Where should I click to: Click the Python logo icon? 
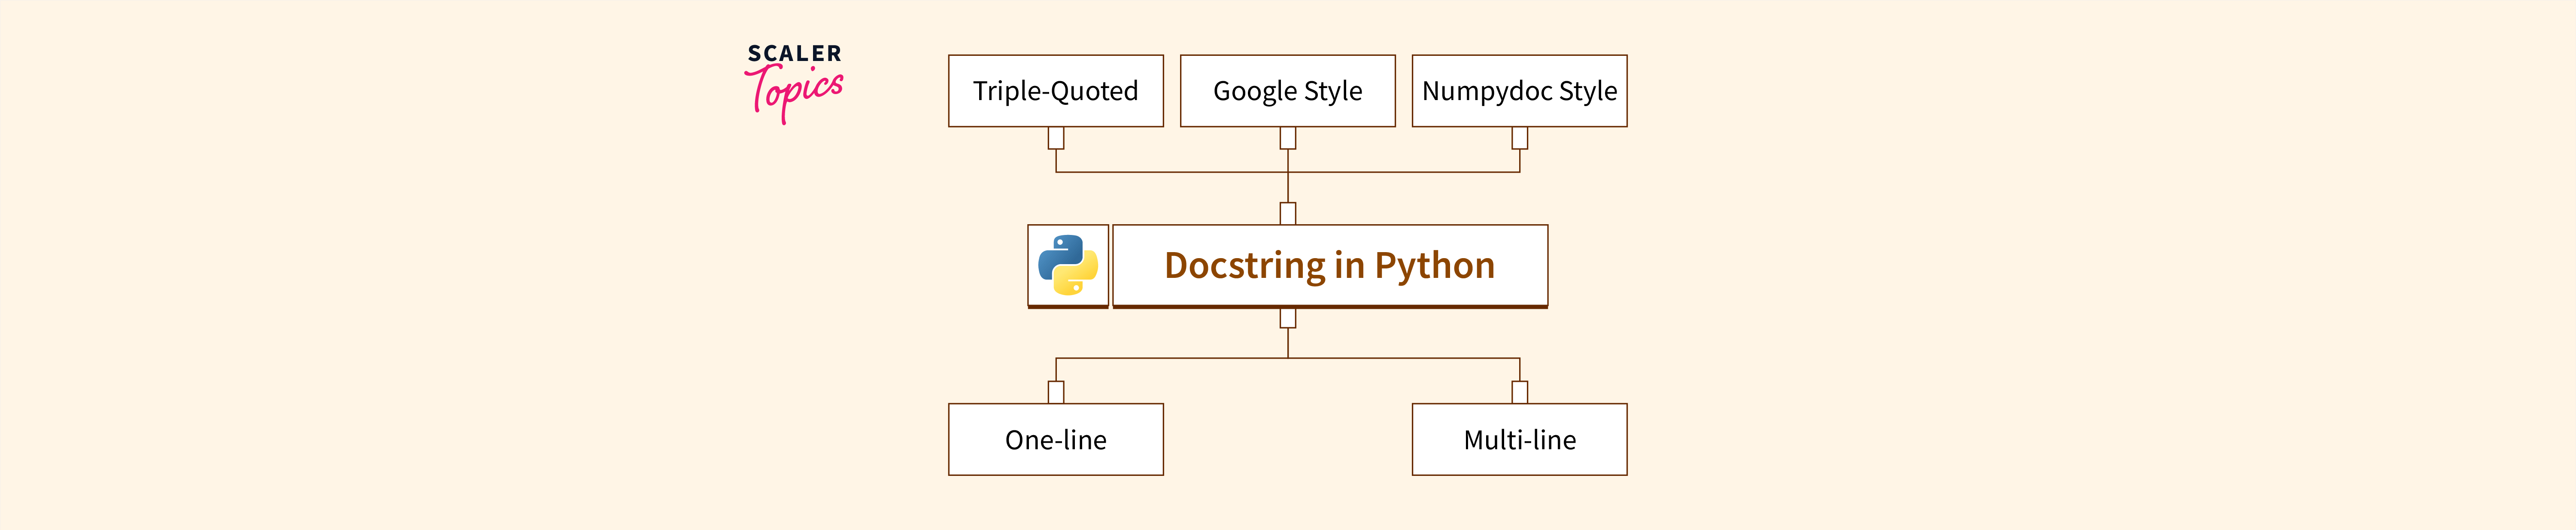click(1067, 265)
